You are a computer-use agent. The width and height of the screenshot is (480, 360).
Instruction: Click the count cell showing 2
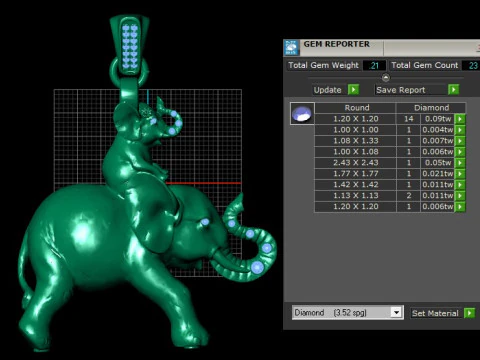(x=409, y=196)
